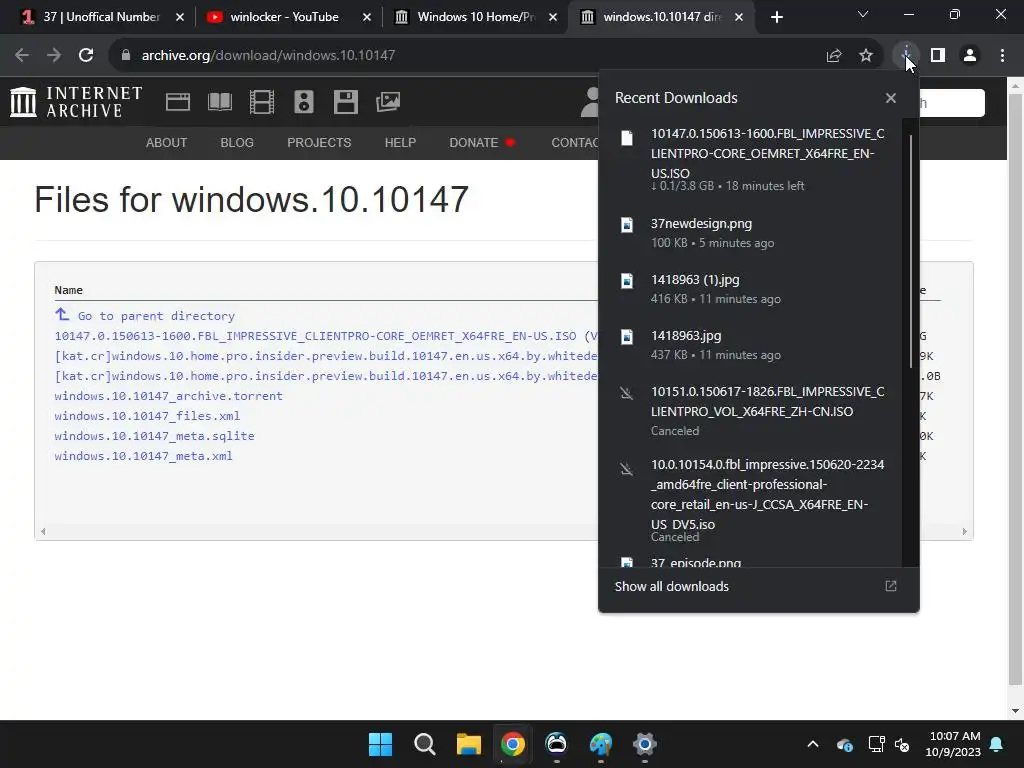Open Chrome profile avatar
Screen dimensions: 1024x768
click(x=970, y=56)
